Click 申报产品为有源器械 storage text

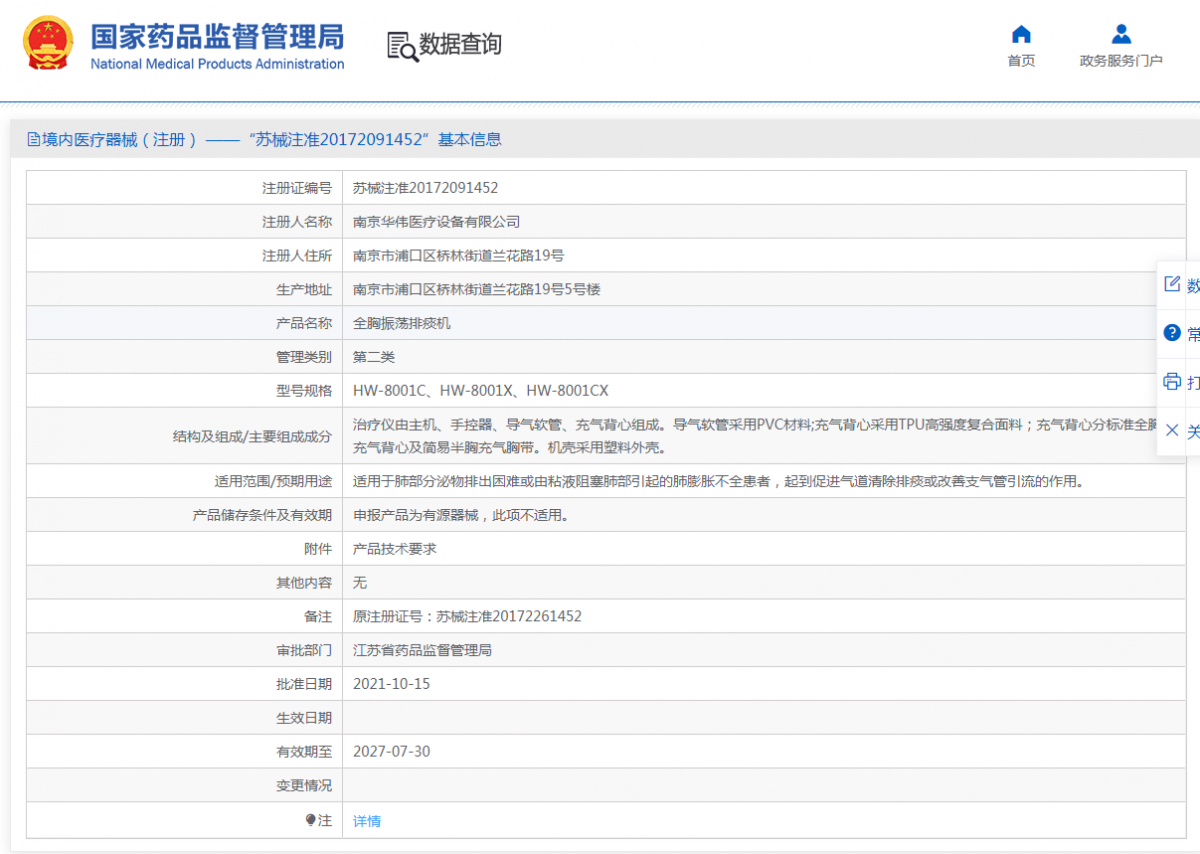point(461,516)
